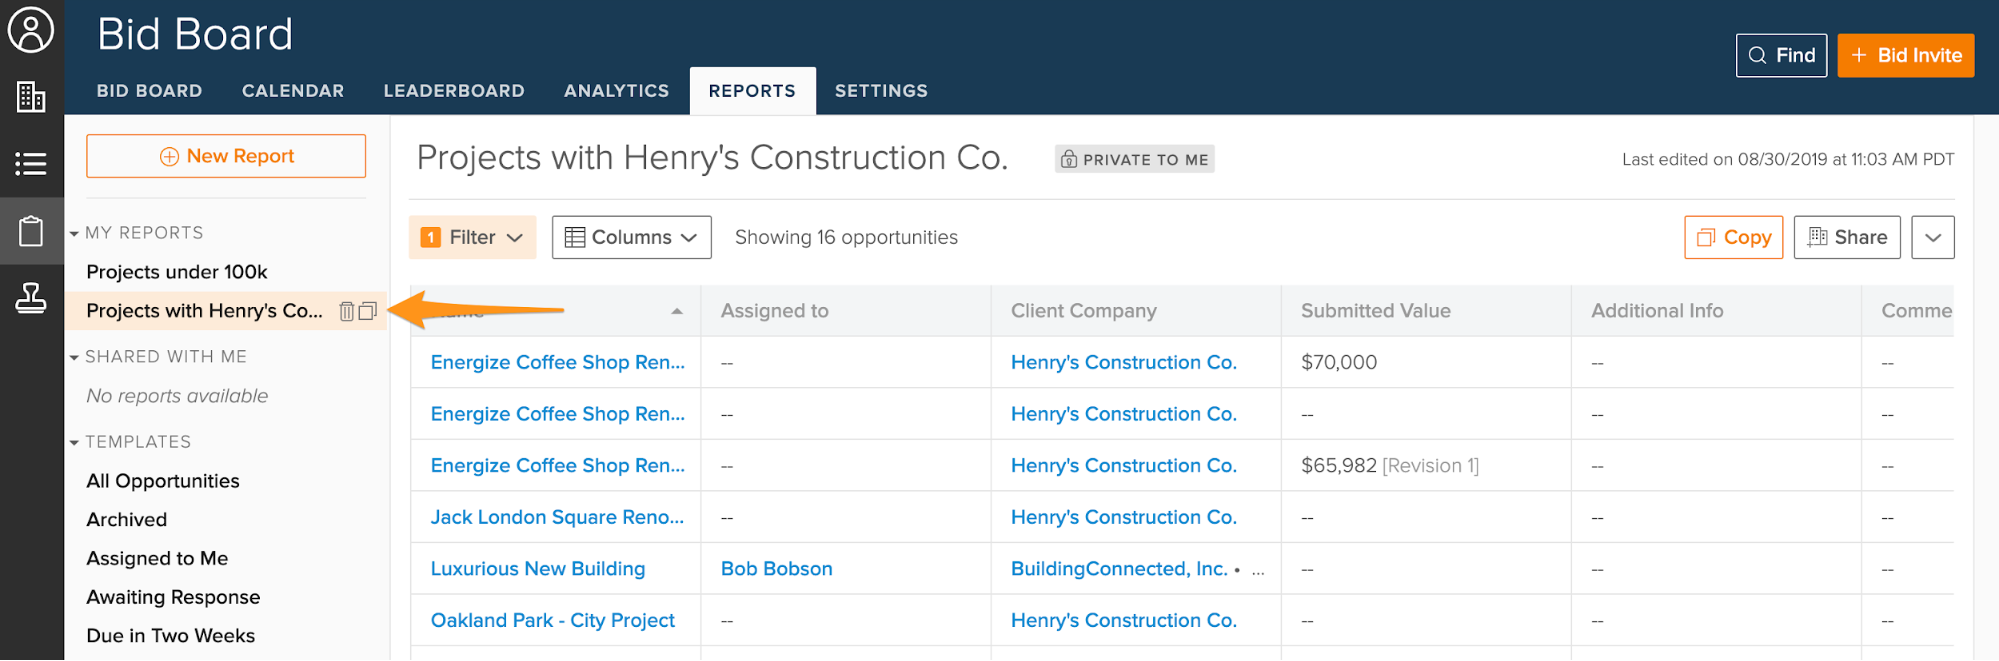This screenshot has height=661, width=1999.
Task: Click the stamp icon in left sidebar
Action: coord(31,298)
